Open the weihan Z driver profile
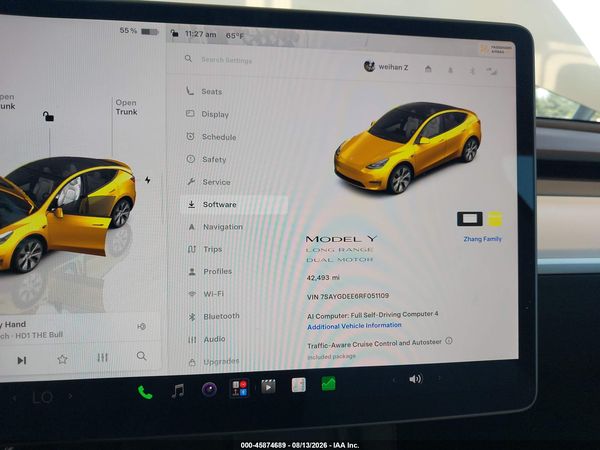This screenshot has height=450, width=600. [x=386, y=67]
